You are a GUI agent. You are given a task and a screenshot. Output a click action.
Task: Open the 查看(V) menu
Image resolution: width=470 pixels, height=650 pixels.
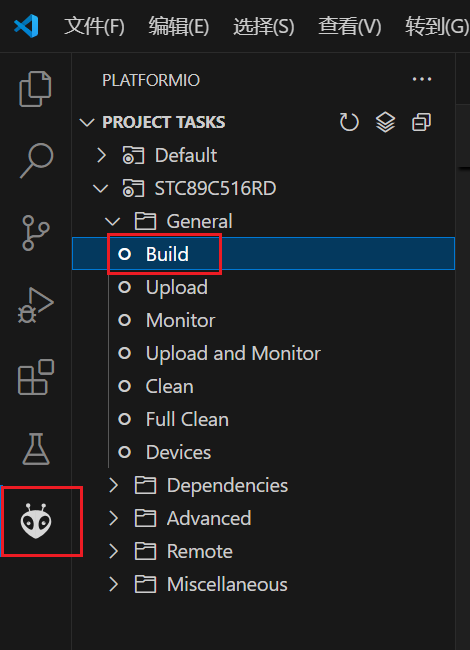[x=349, y=26]
